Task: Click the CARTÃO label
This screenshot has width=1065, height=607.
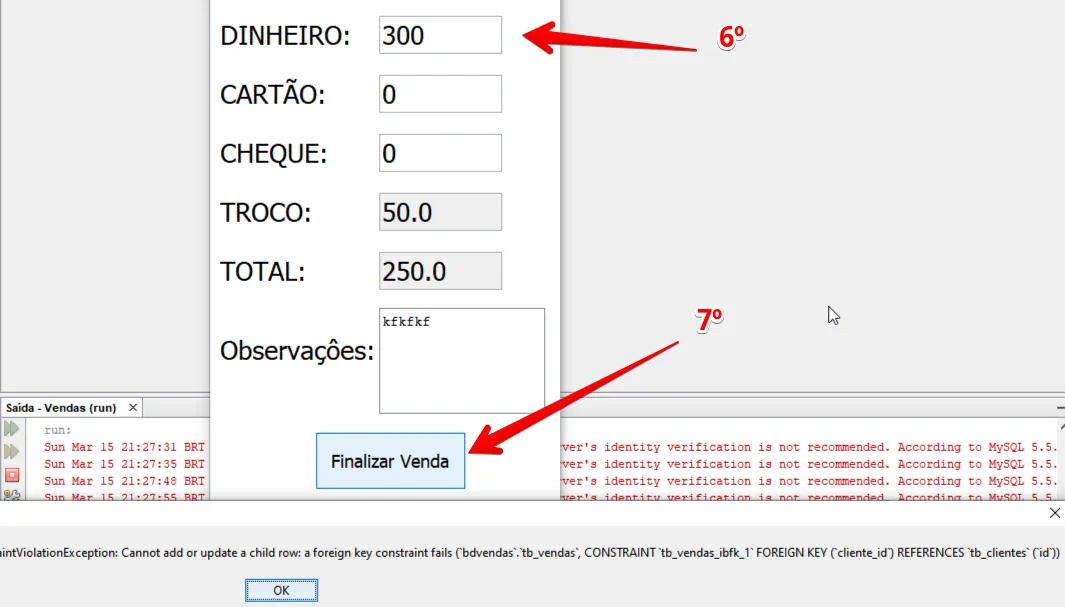Action: (x=272, y=94)
